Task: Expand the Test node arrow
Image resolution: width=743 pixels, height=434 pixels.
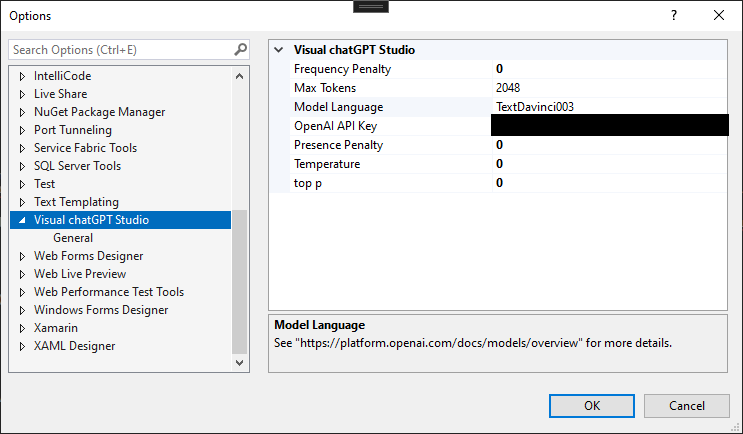Action: (x=22, y=184)
